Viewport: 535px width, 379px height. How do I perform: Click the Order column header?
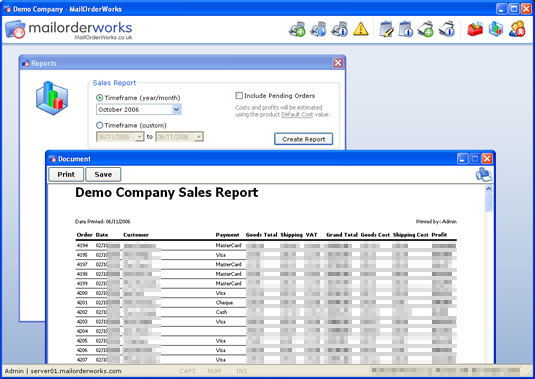tap(85, 235)
